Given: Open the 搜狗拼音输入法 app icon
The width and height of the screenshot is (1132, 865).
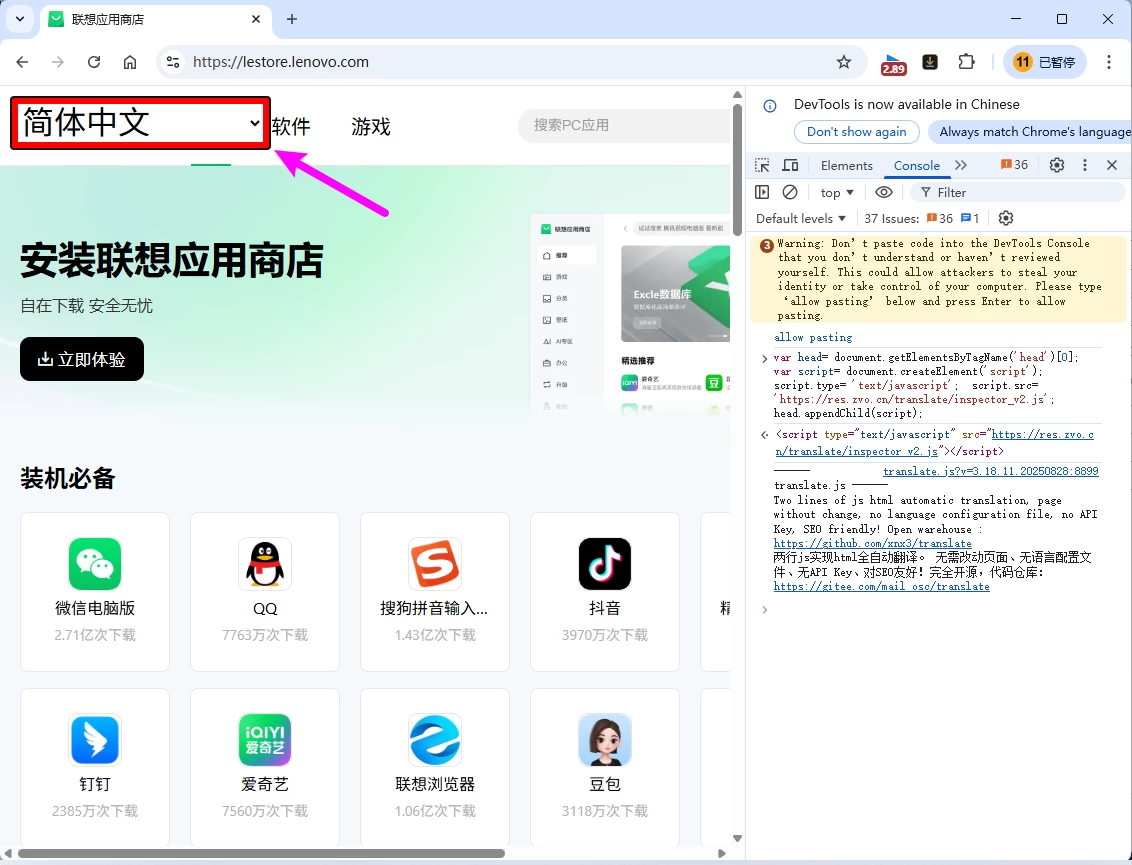Looking at the screenshot, I should pyautogui.click(x=435, y=563).
